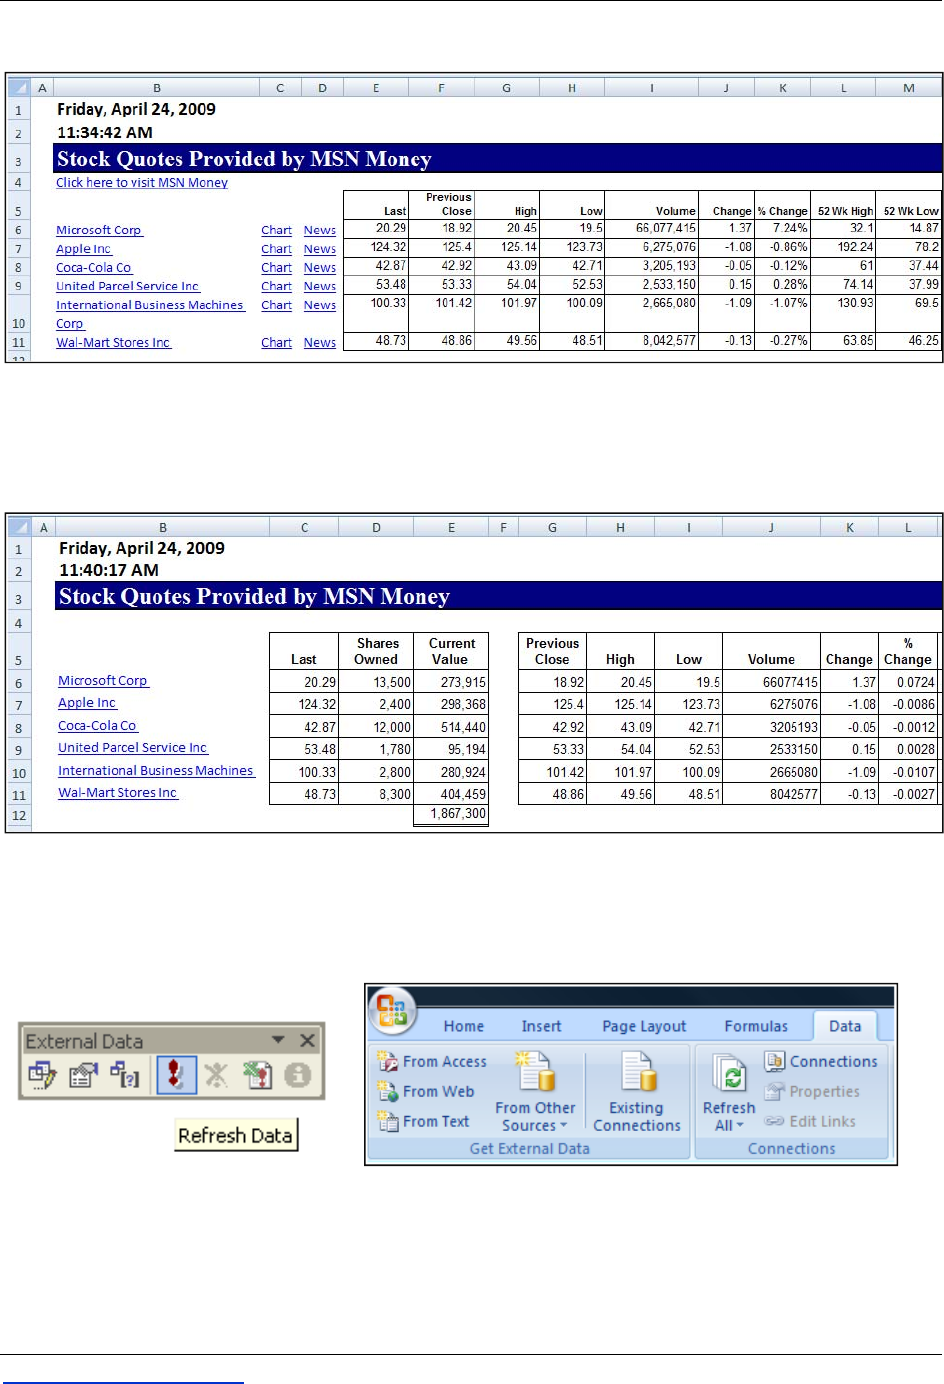Click Properties in the Connections group
Image resolution: width=944 pixels, height=1384 pixels.
point(813,1091)
